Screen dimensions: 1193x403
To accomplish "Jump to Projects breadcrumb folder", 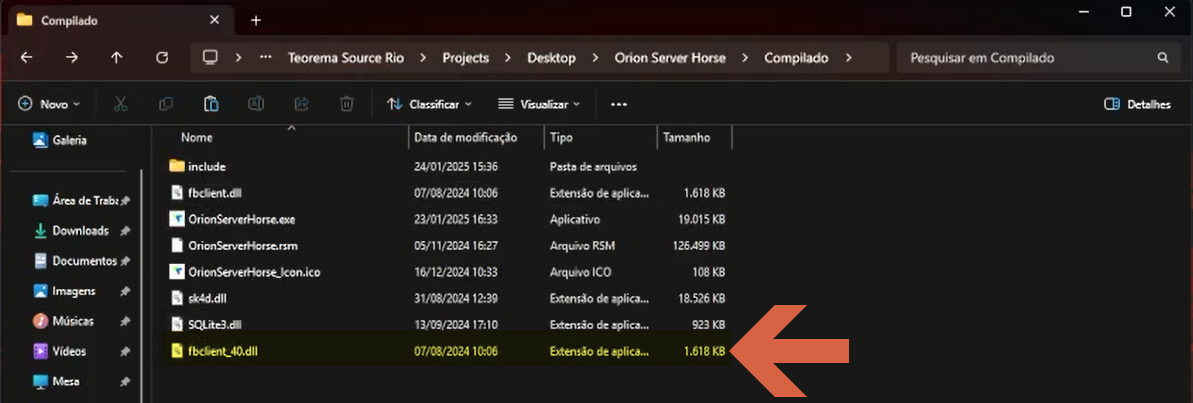I will click(x=466, y=58).
